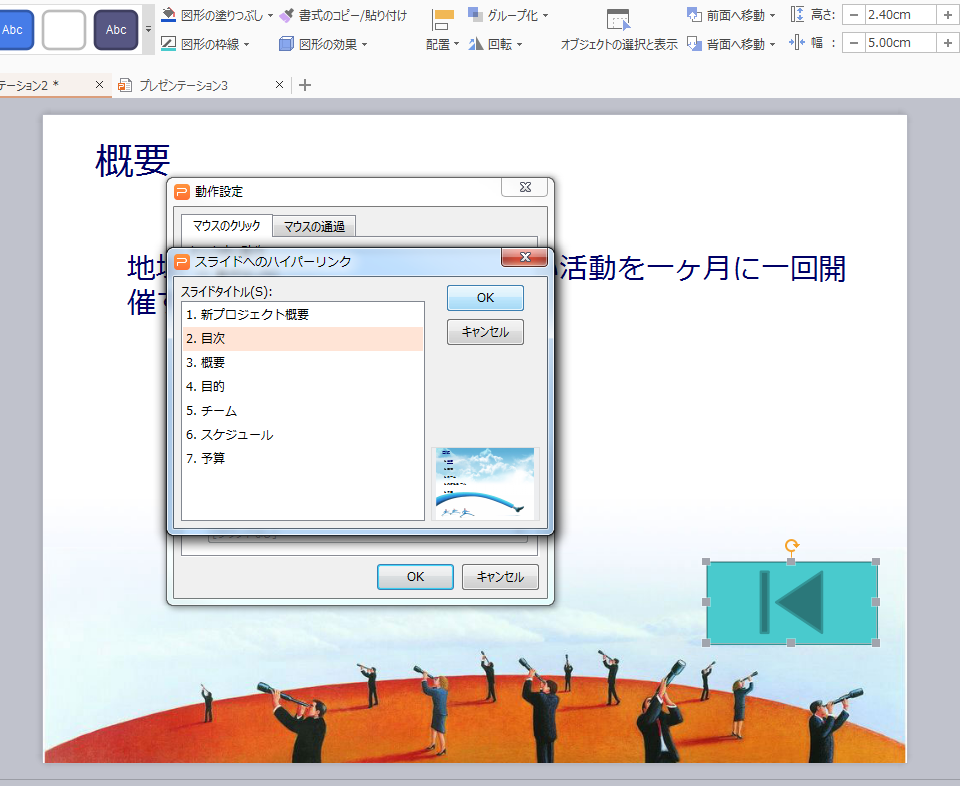Click the slide preview thumbnail in hyperlink dialog

tap(485, 484)
